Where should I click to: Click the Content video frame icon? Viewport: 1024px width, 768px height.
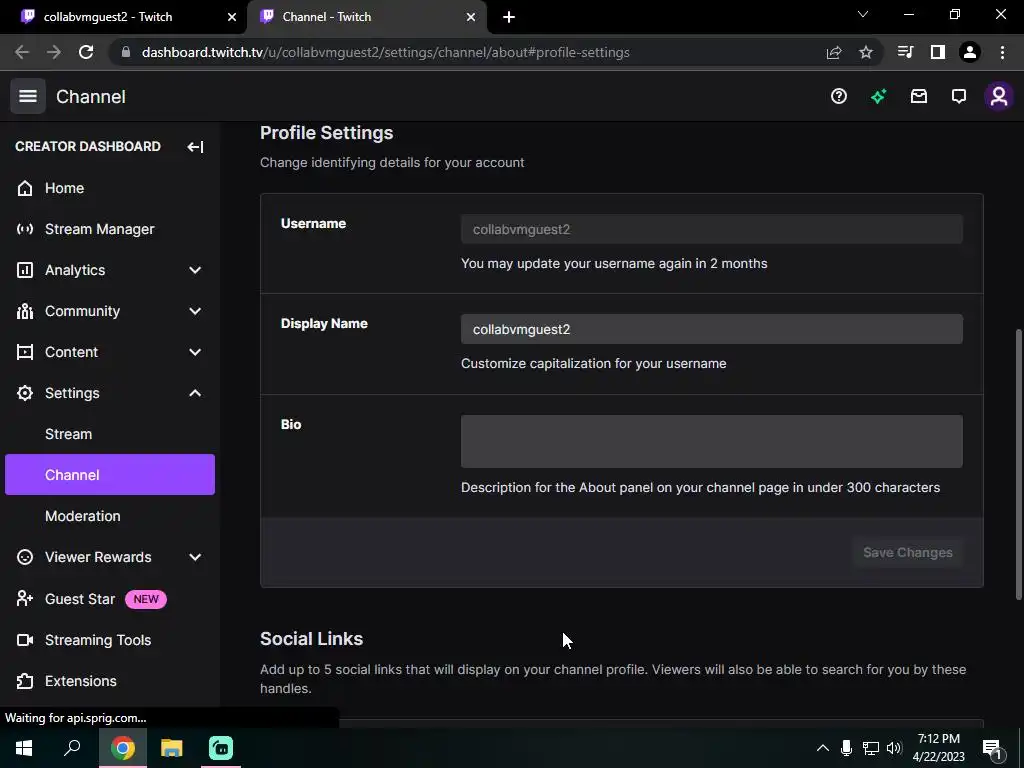tap(25, 353)
